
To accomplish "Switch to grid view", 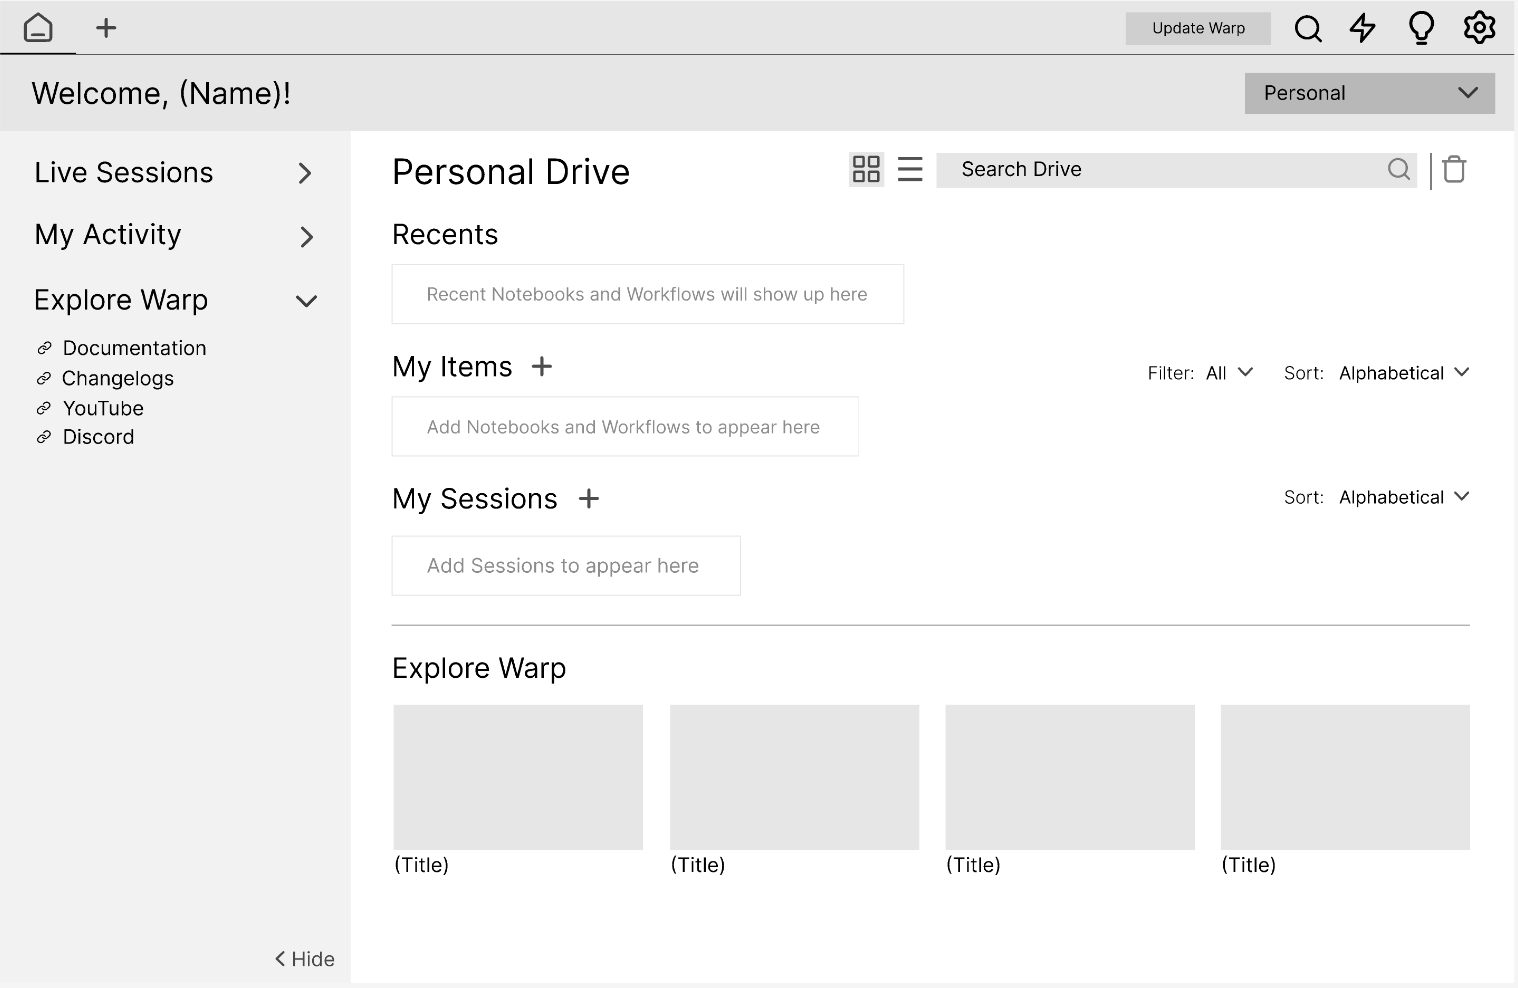I will click(x=866, y=169).
